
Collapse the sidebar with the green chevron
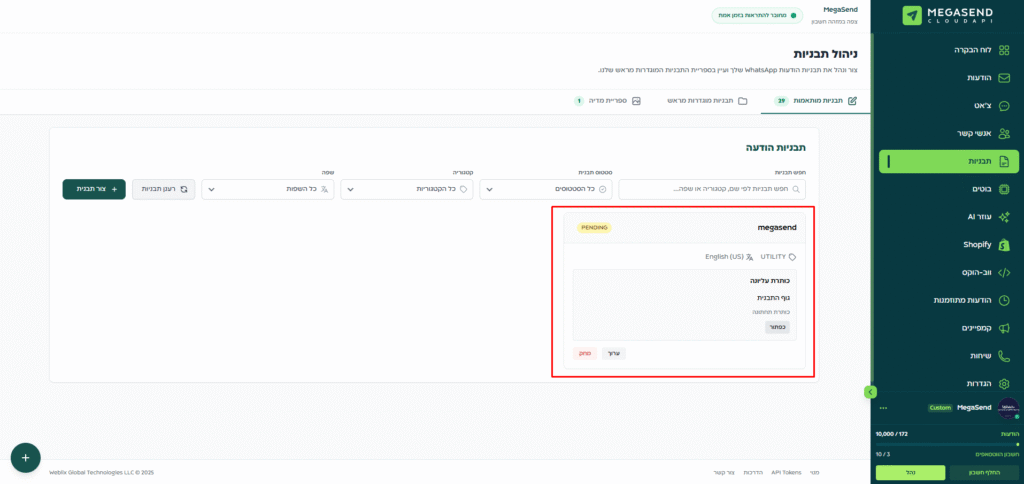870,392
